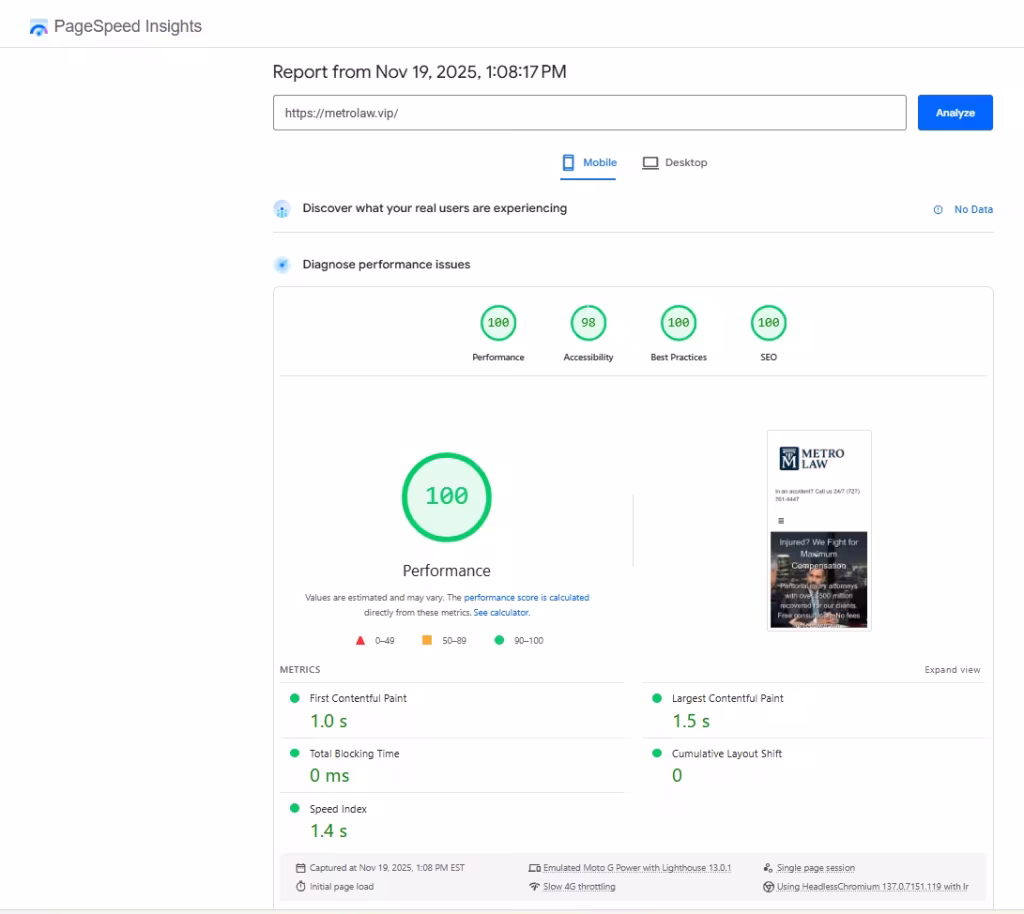The image size is (1024, 914).
Task: Click the No Data info icon
Action: [938, 210]
